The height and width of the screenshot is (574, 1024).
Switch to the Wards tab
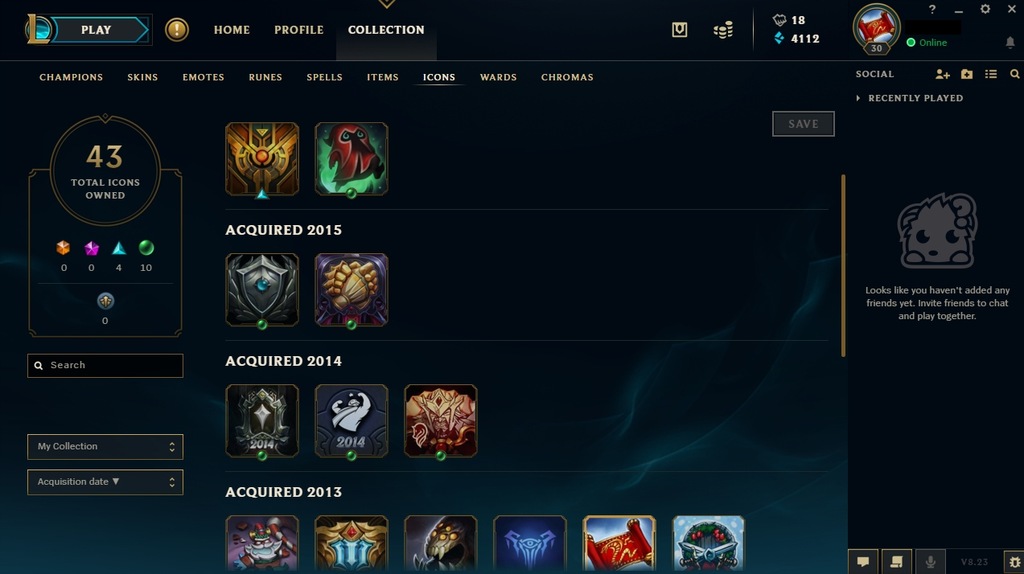point(498,77)
